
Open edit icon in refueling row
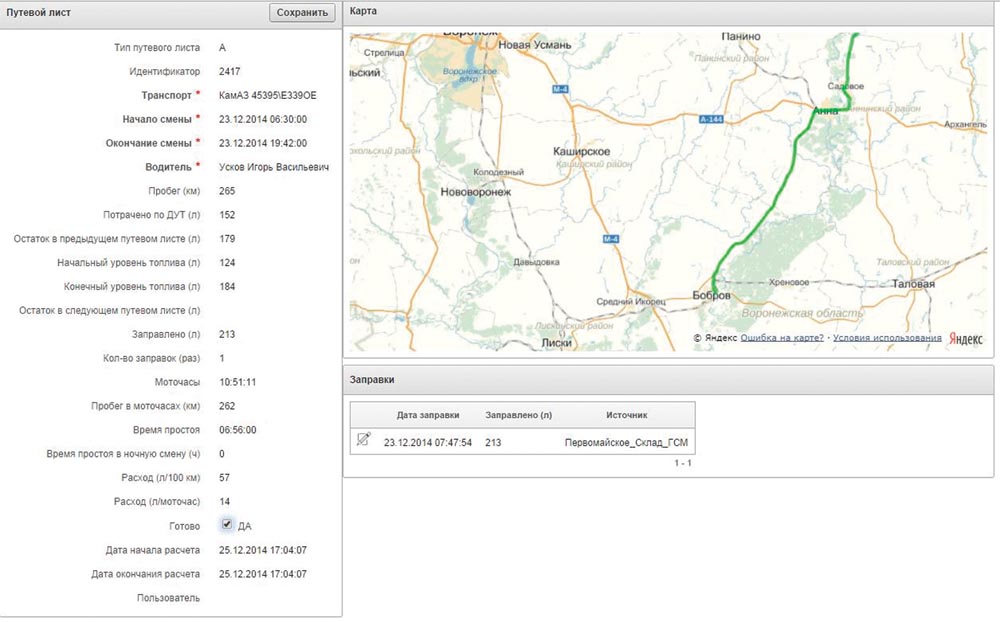(x=364, y=439)
